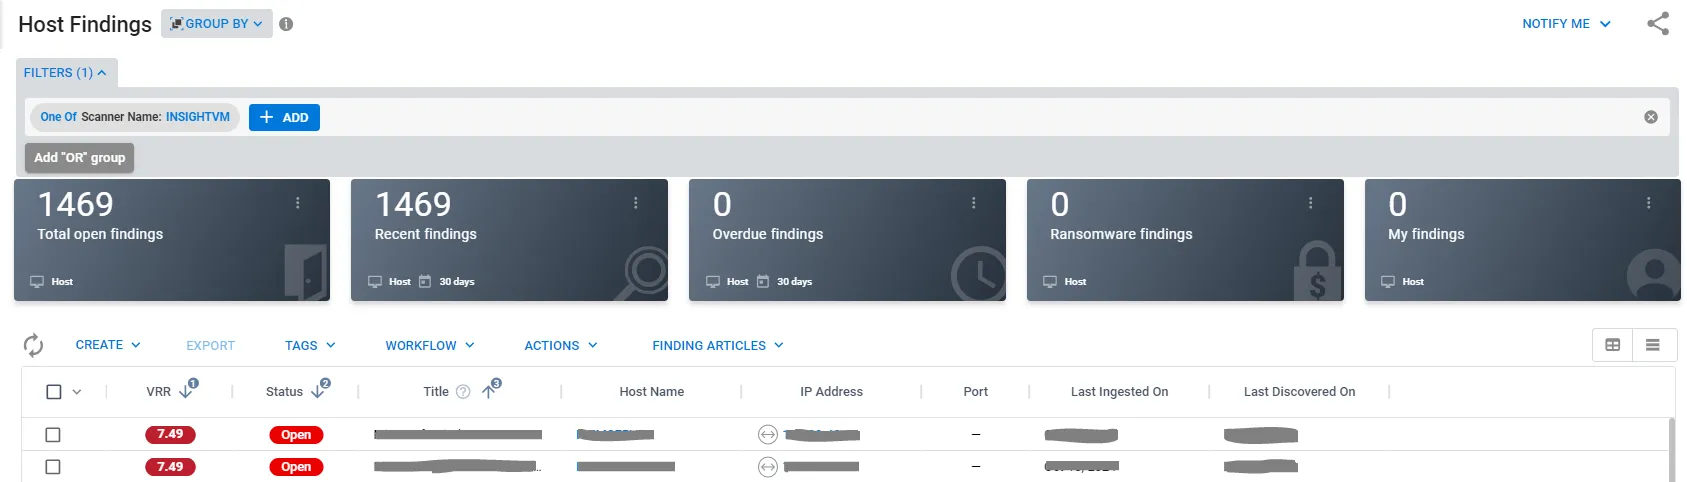
Task: Click the calendar icon on Overdue findings card
Action: click(763, 282)
